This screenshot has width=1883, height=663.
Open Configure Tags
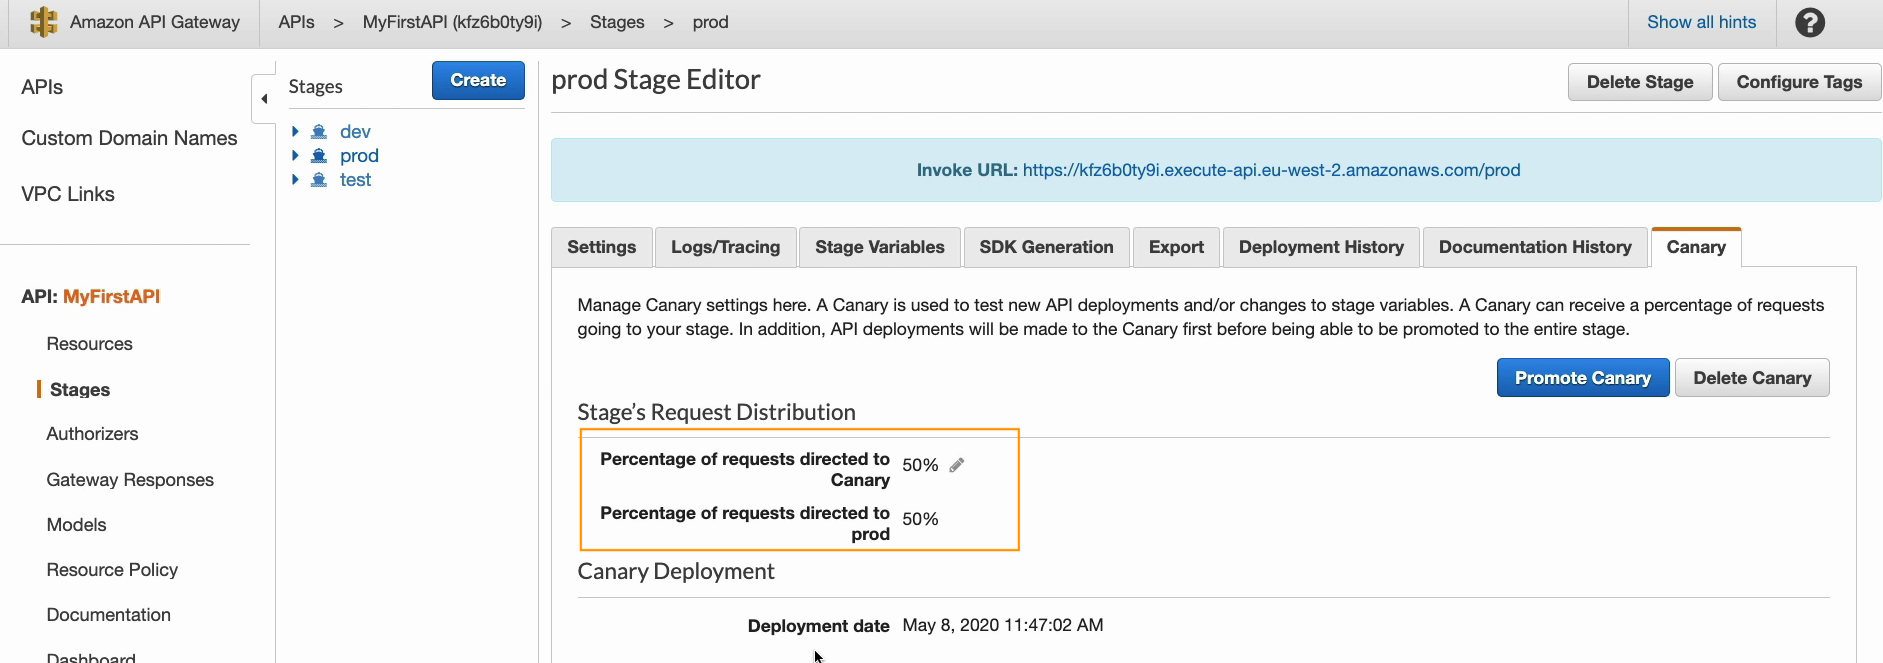1799,82
